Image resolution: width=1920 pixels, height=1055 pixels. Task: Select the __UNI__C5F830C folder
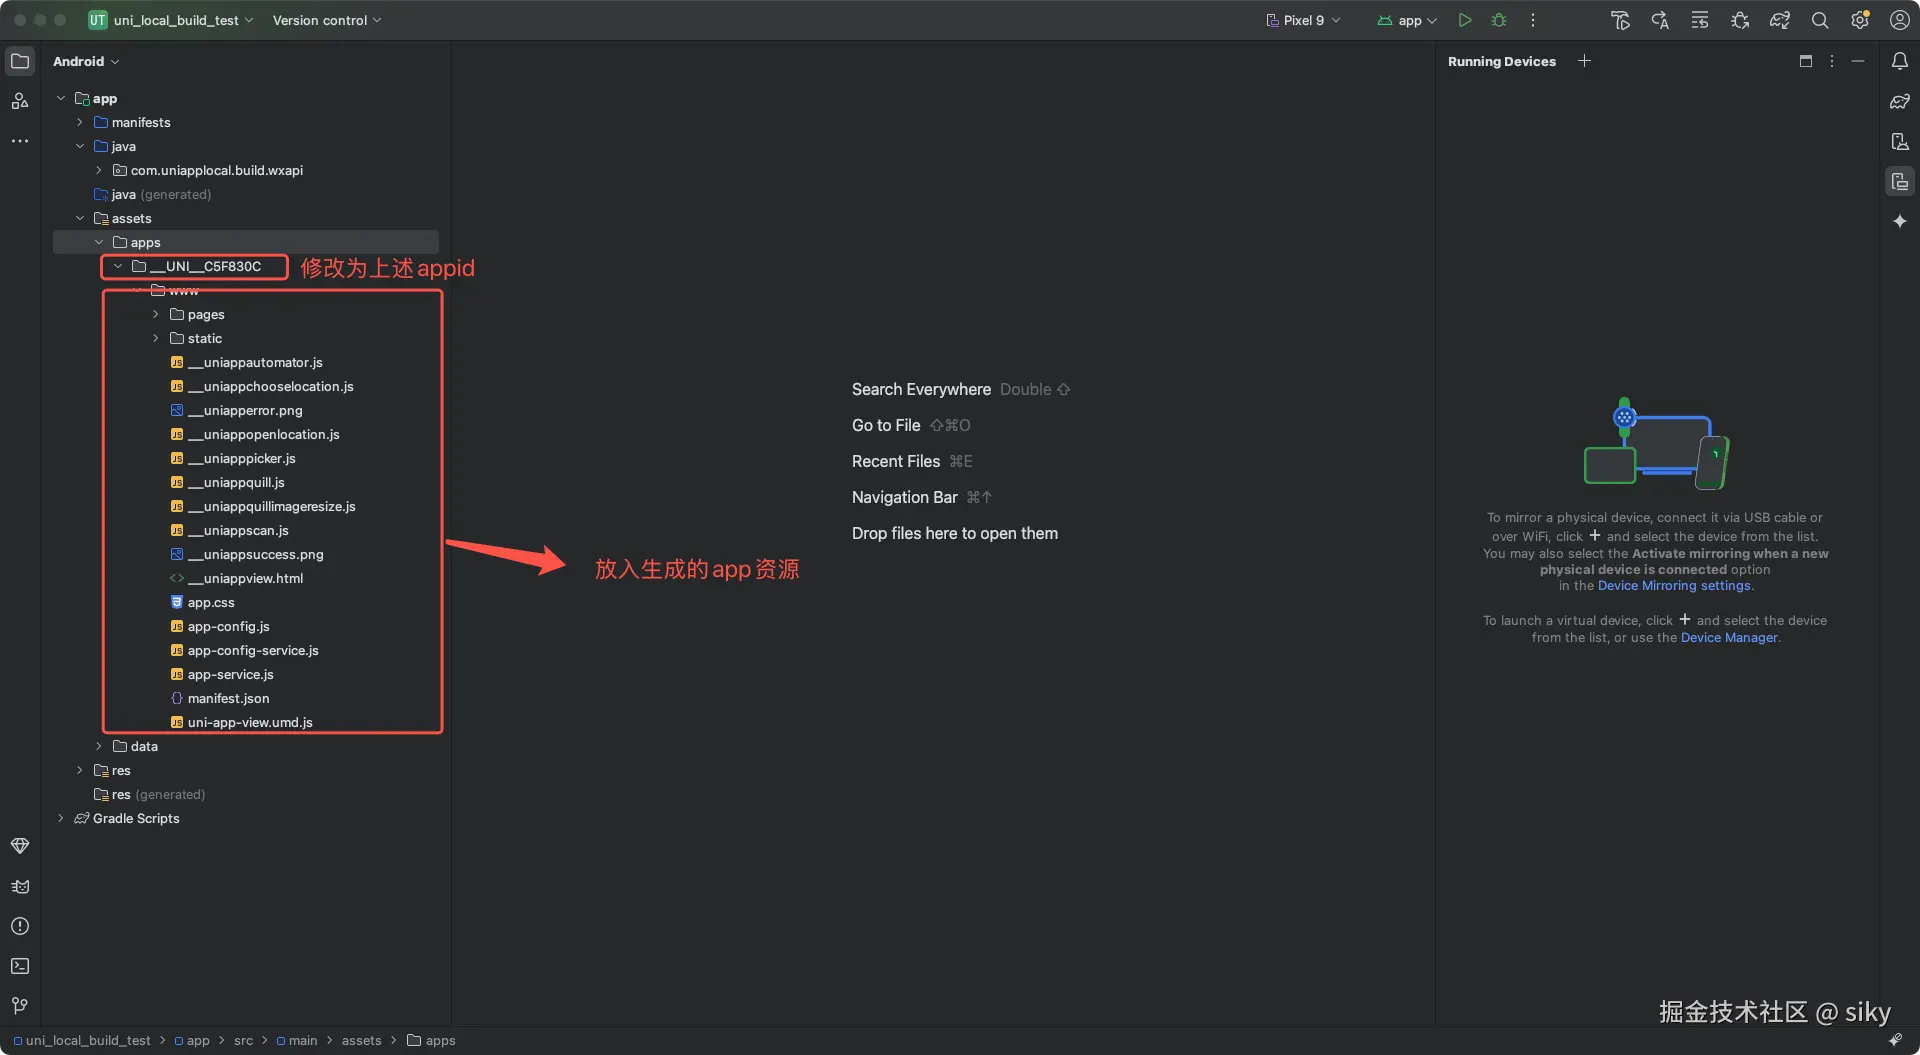point(196,266)
